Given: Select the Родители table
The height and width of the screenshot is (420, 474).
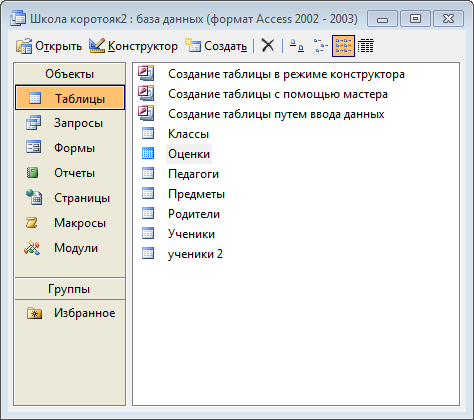Looking at the screenshot, I should pyautogui.click(x=194, y=214).
